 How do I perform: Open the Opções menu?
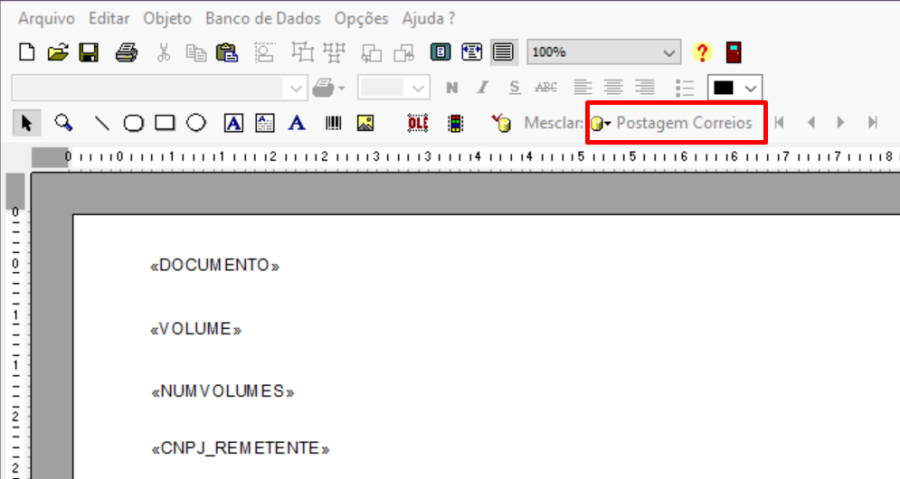(x=361, y=18)
